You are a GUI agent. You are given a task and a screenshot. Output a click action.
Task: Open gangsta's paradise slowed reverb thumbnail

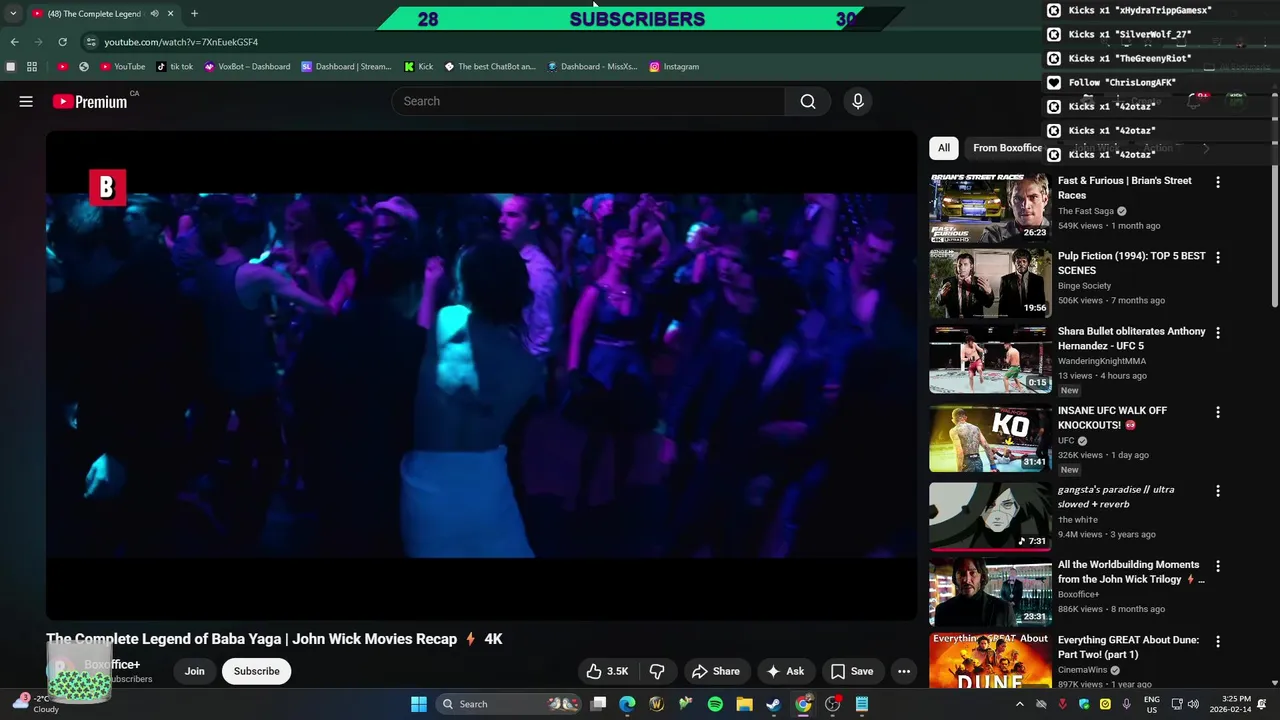coord(990,517)
